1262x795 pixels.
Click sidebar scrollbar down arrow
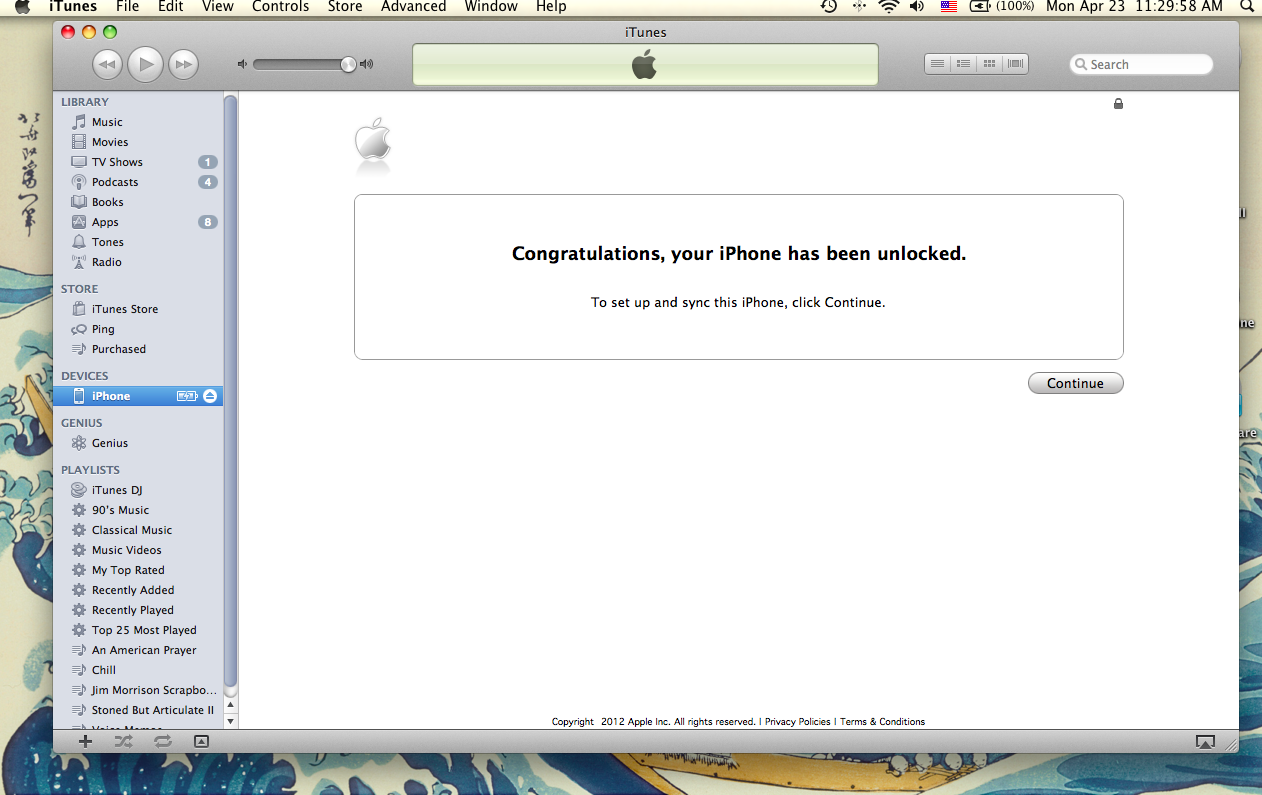click(231, 721)
